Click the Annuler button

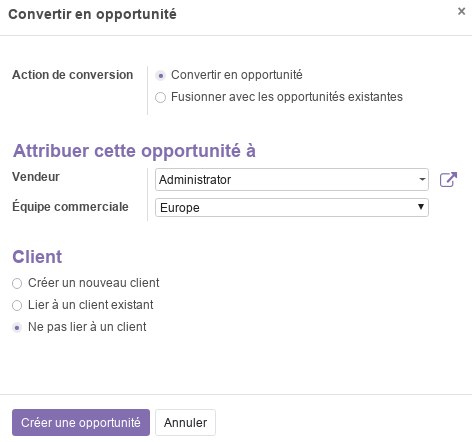click(185, 422)
